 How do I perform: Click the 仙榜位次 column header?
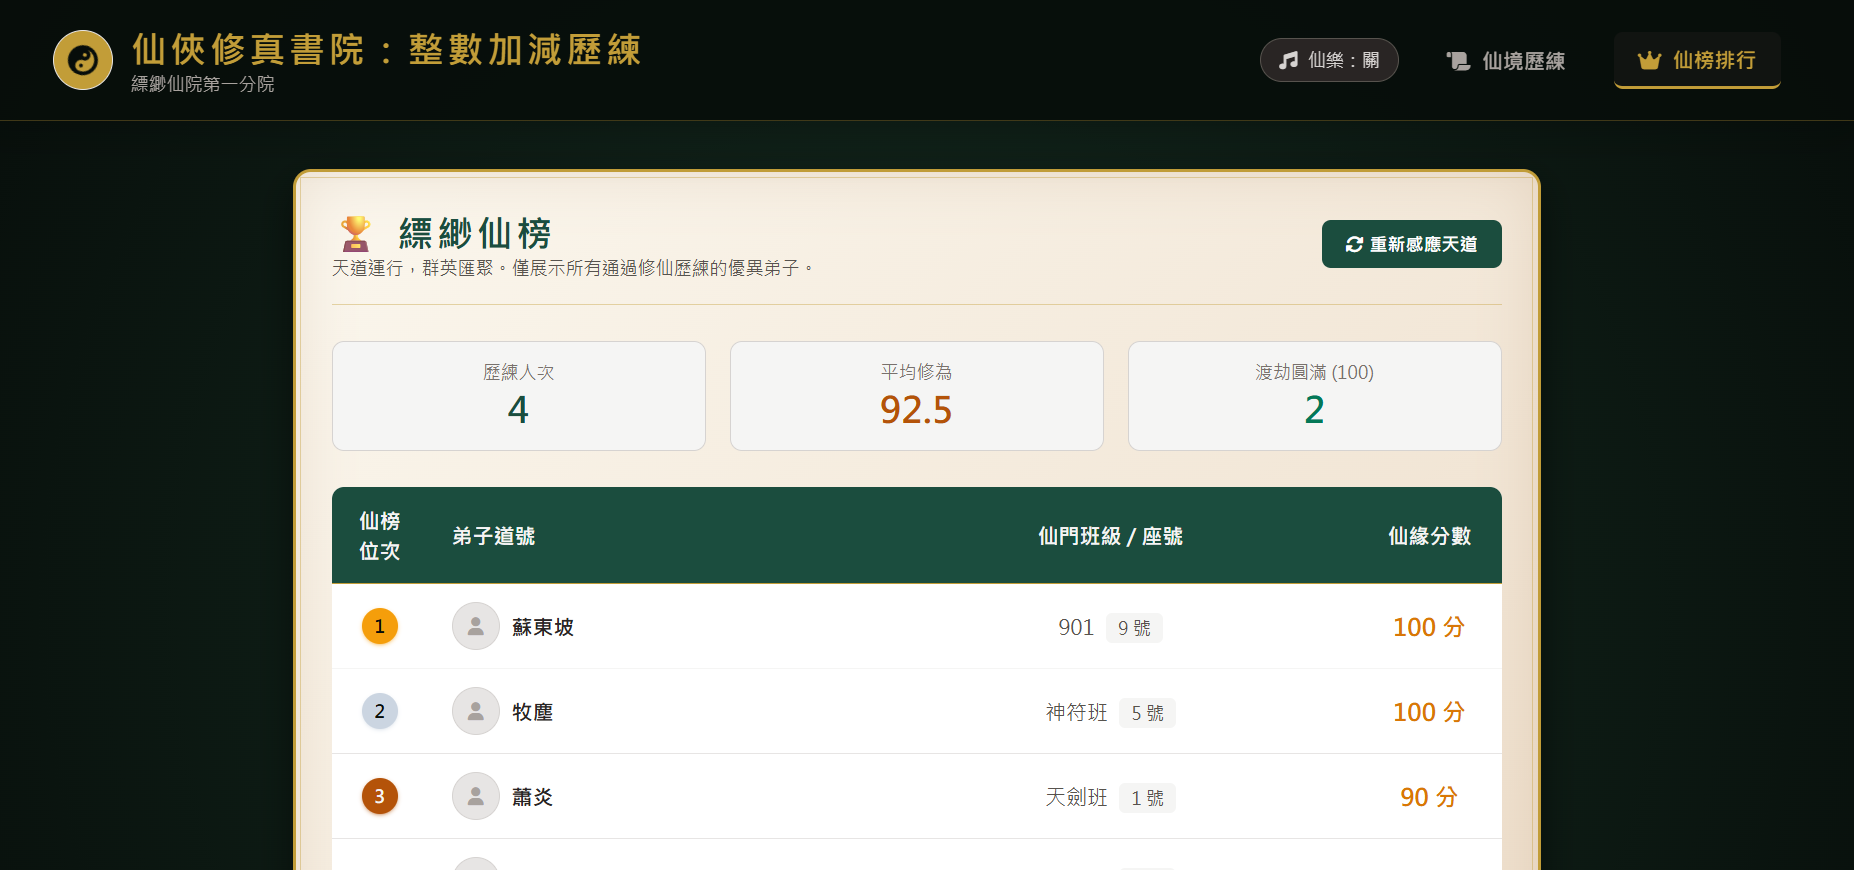point(380,536)
